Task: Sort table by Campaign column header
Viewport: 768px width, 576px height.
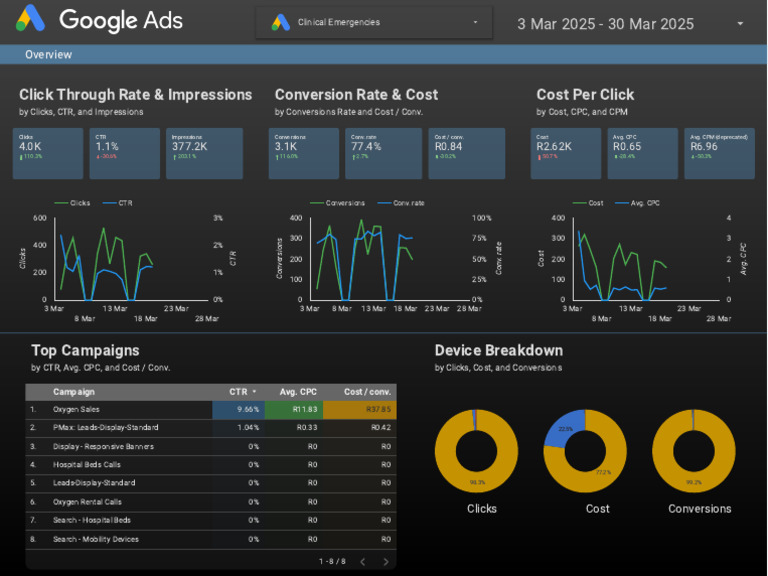Action: (x=74, y=392)
